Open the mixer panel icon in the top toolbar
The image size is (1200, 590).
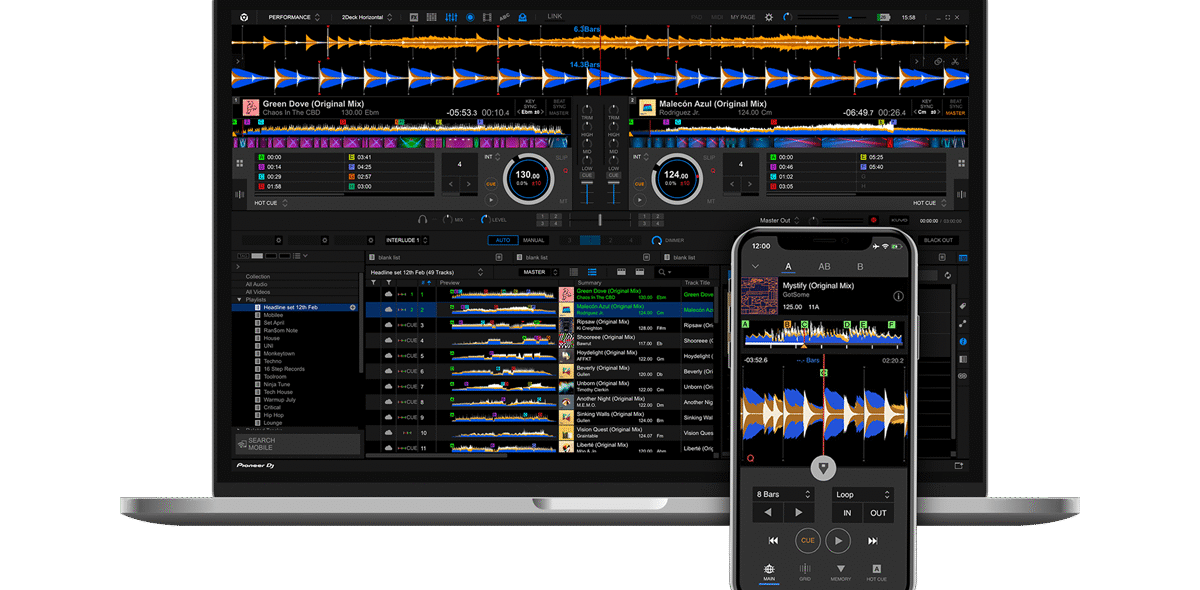click(x=451, y=17)
